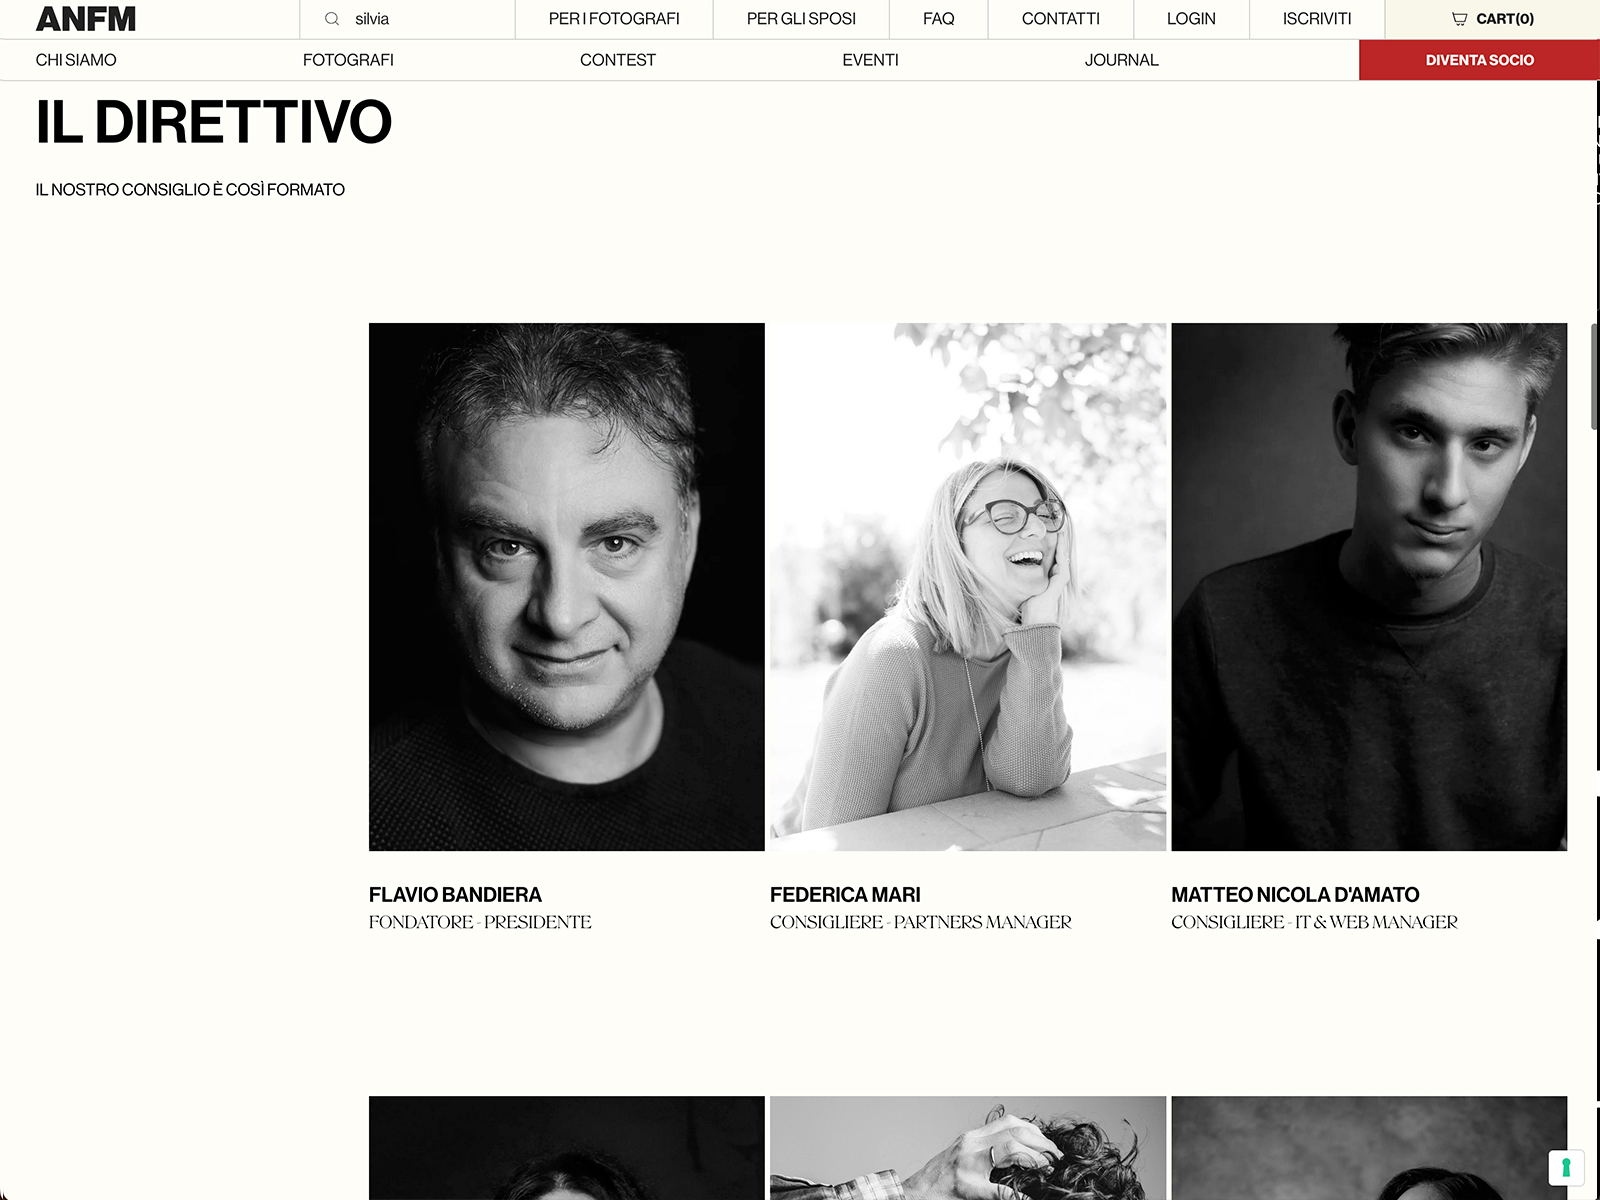The width and height of the screenshot is (1600, 1200).
Task: Click Flavio Bandiera's portrait photo
Action: point(567,587)
